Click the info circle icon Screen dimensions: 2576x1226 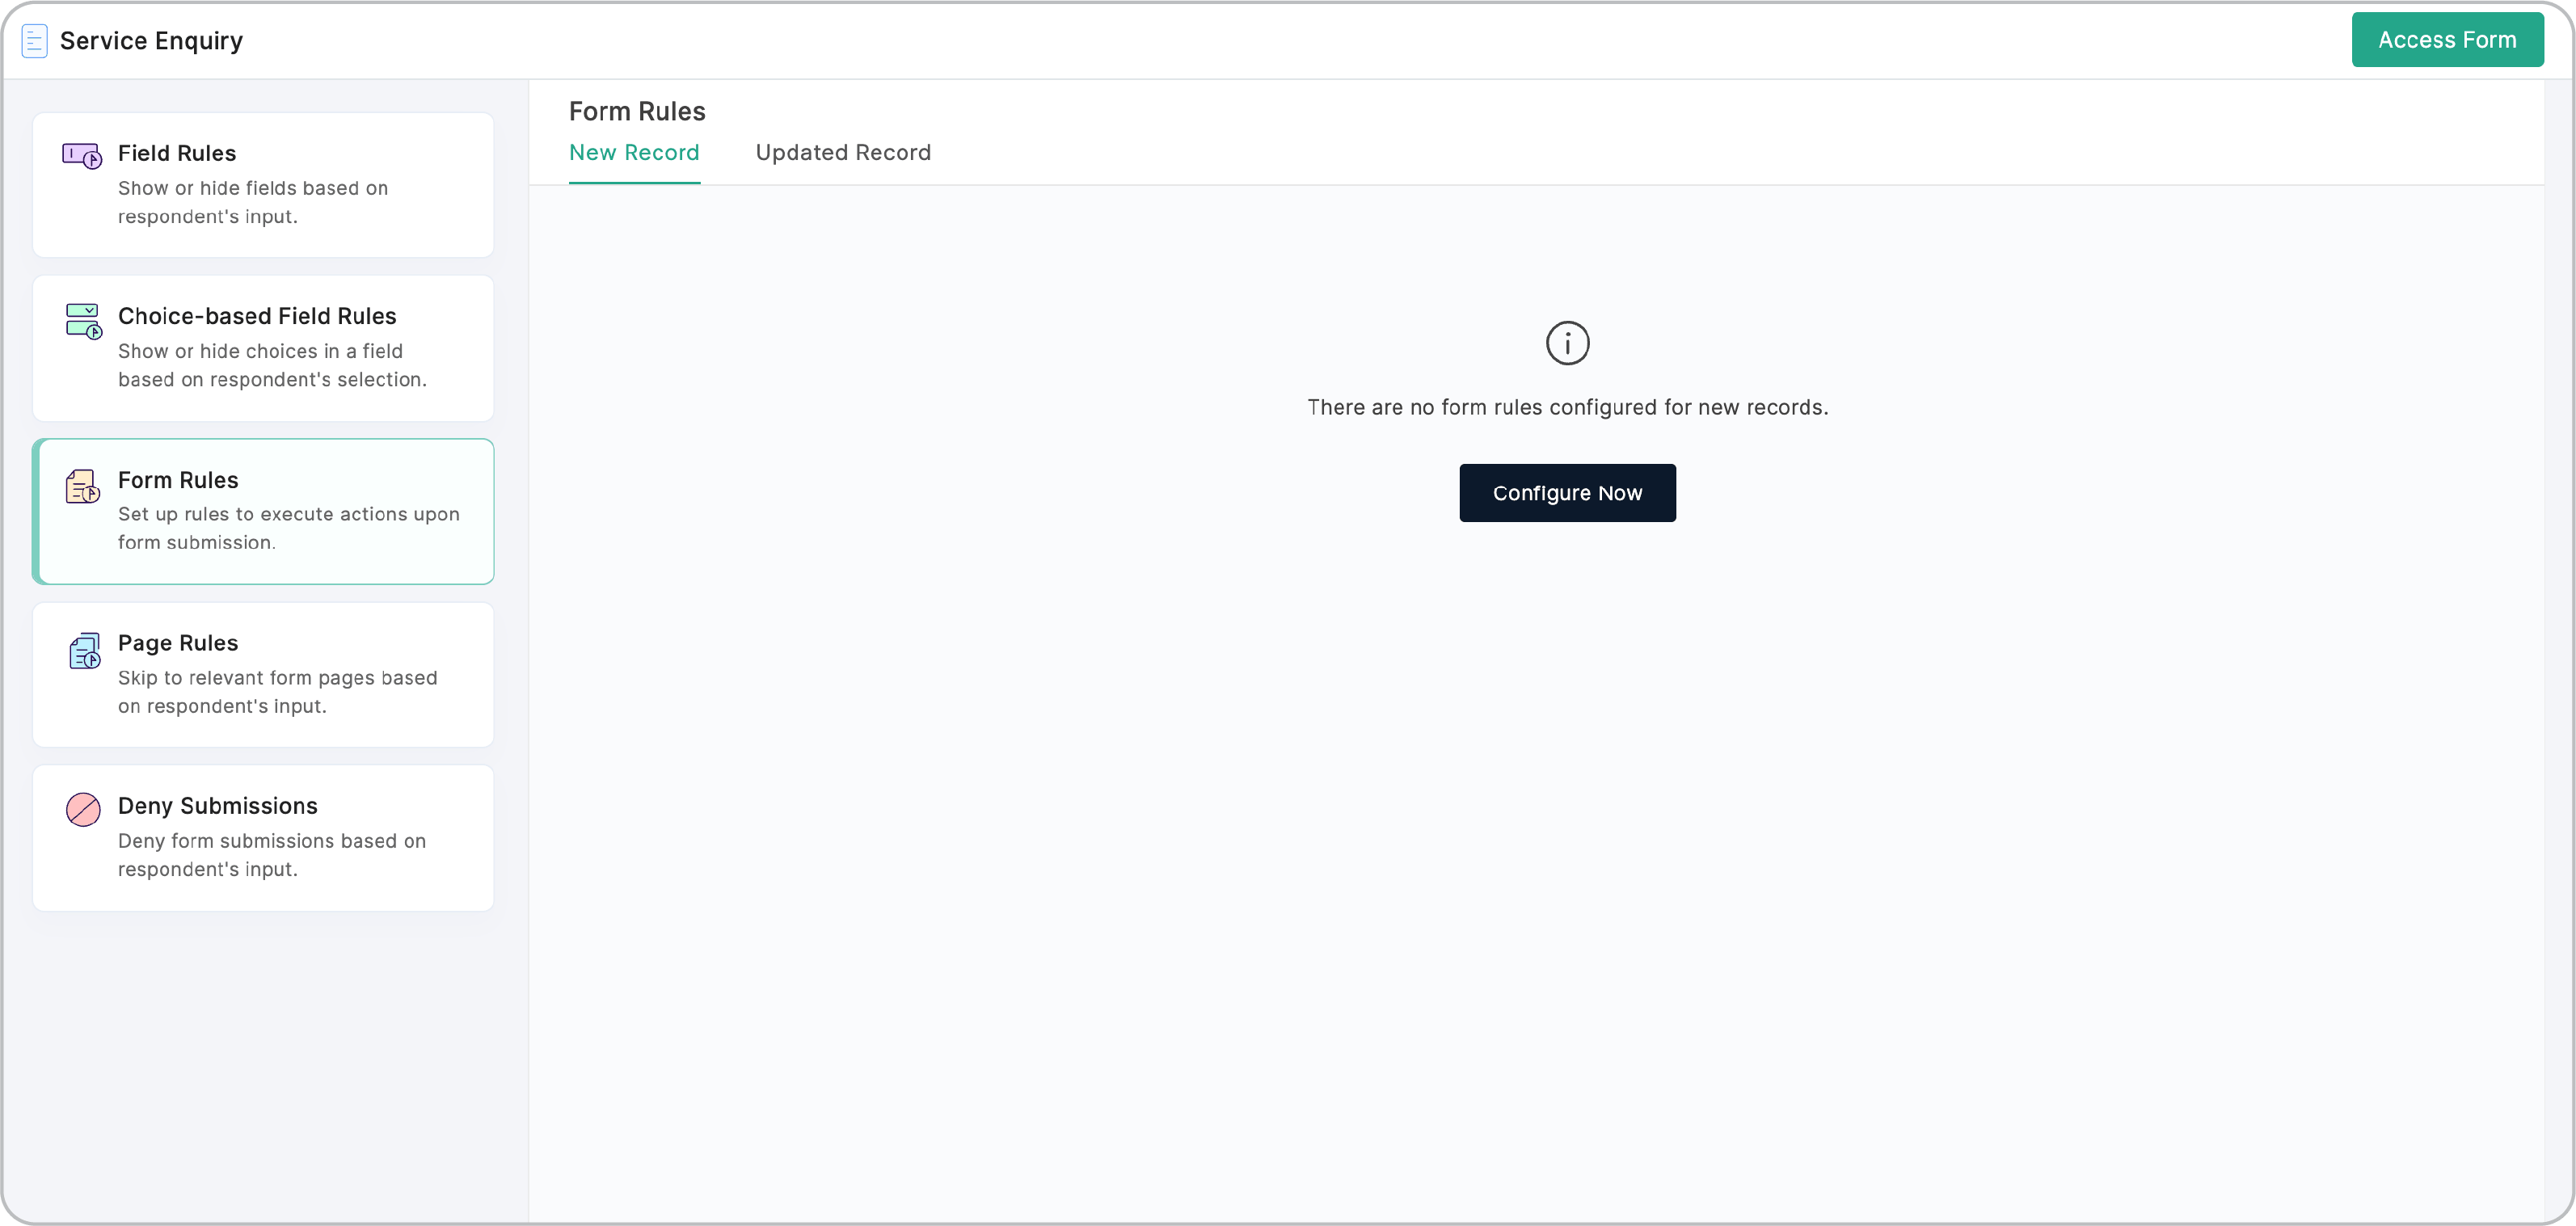(x=1567, y=343)
